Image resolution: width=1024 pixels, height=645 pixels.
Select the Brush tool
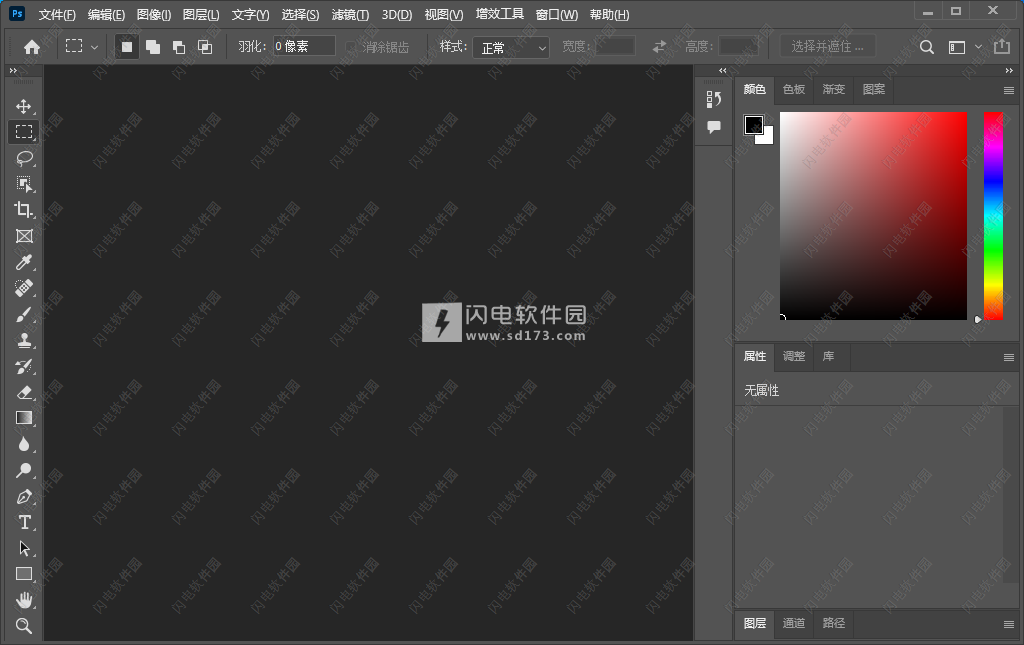(24, 314)
